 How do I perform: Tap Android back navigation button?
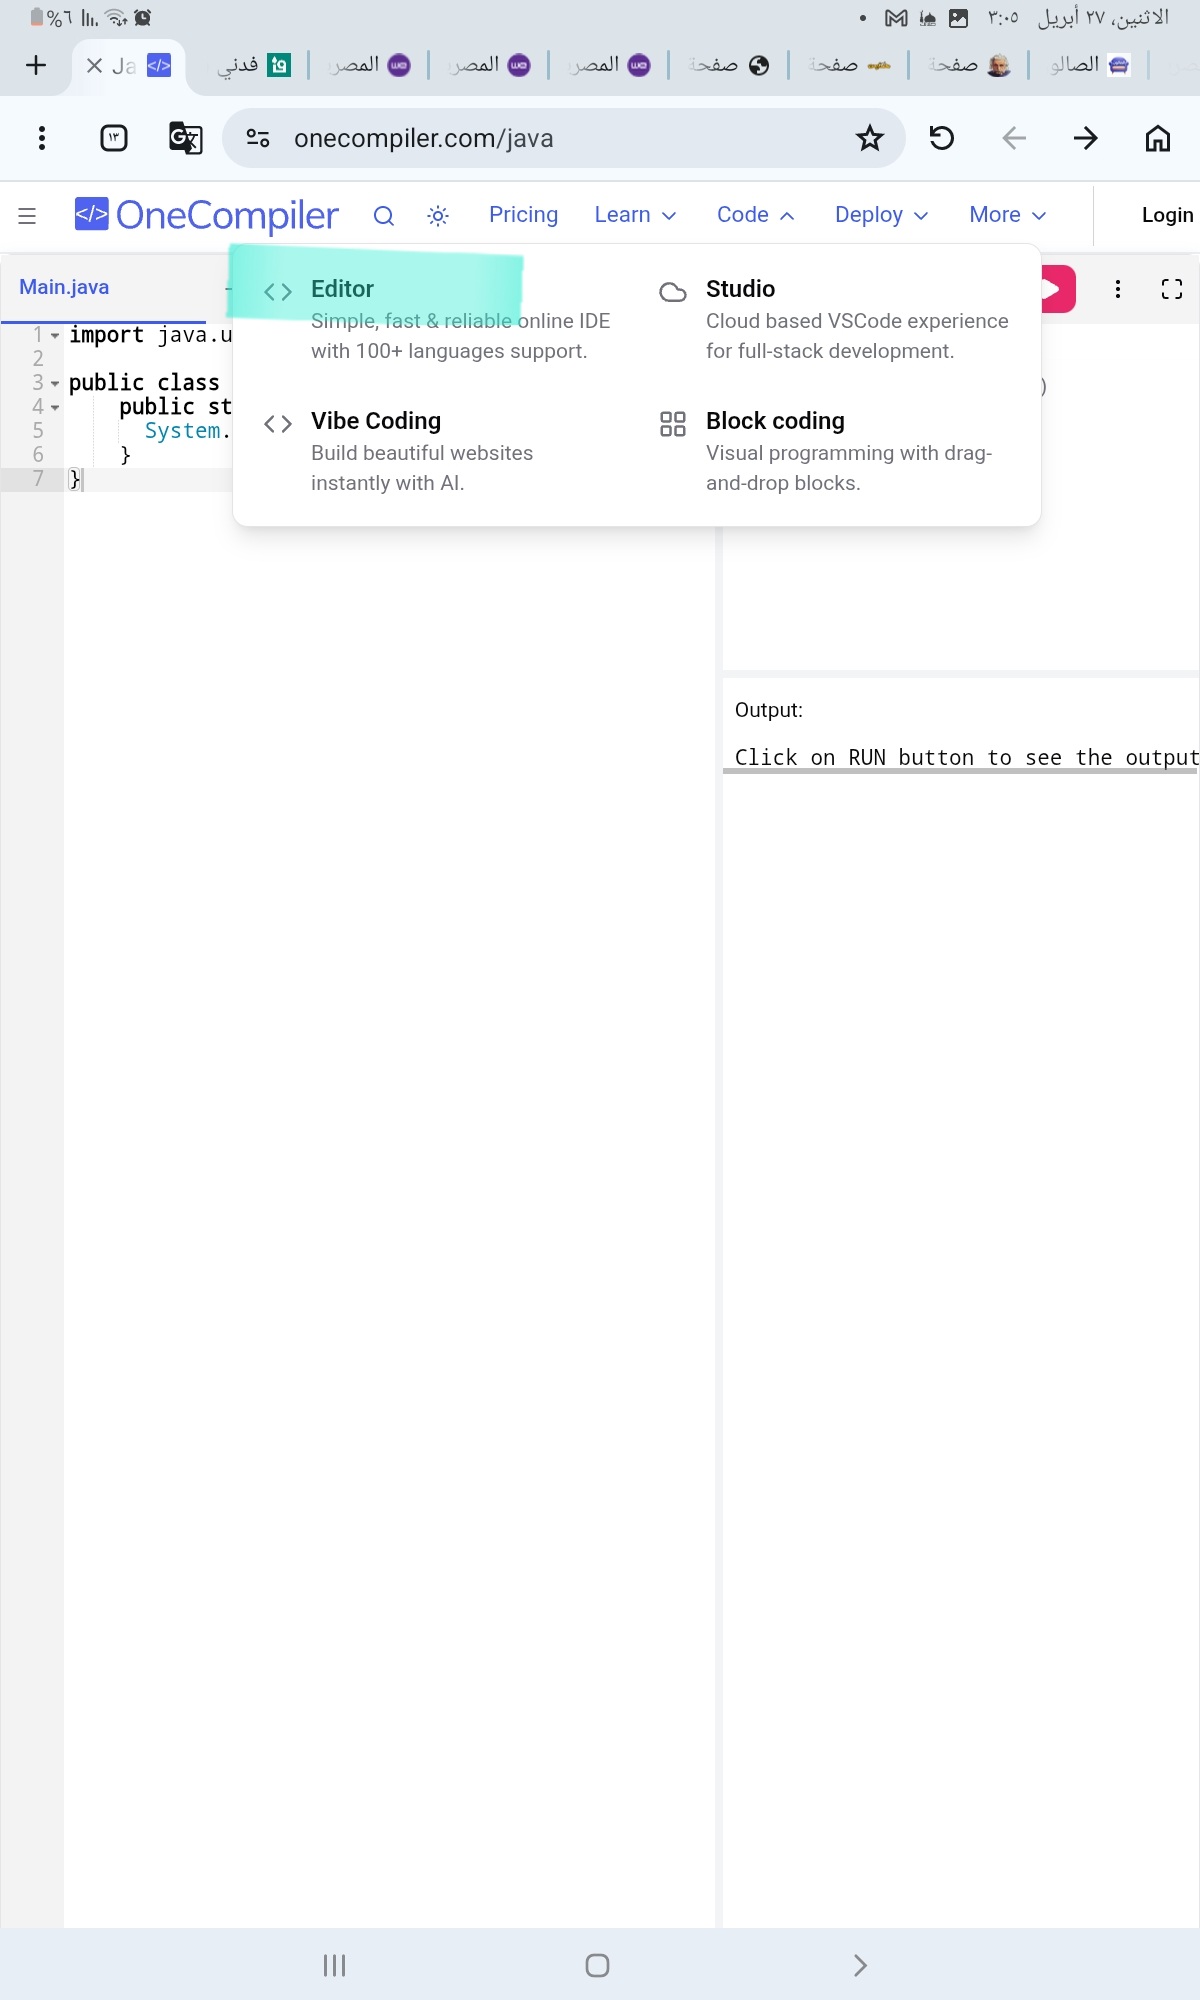pos(861,1965)
